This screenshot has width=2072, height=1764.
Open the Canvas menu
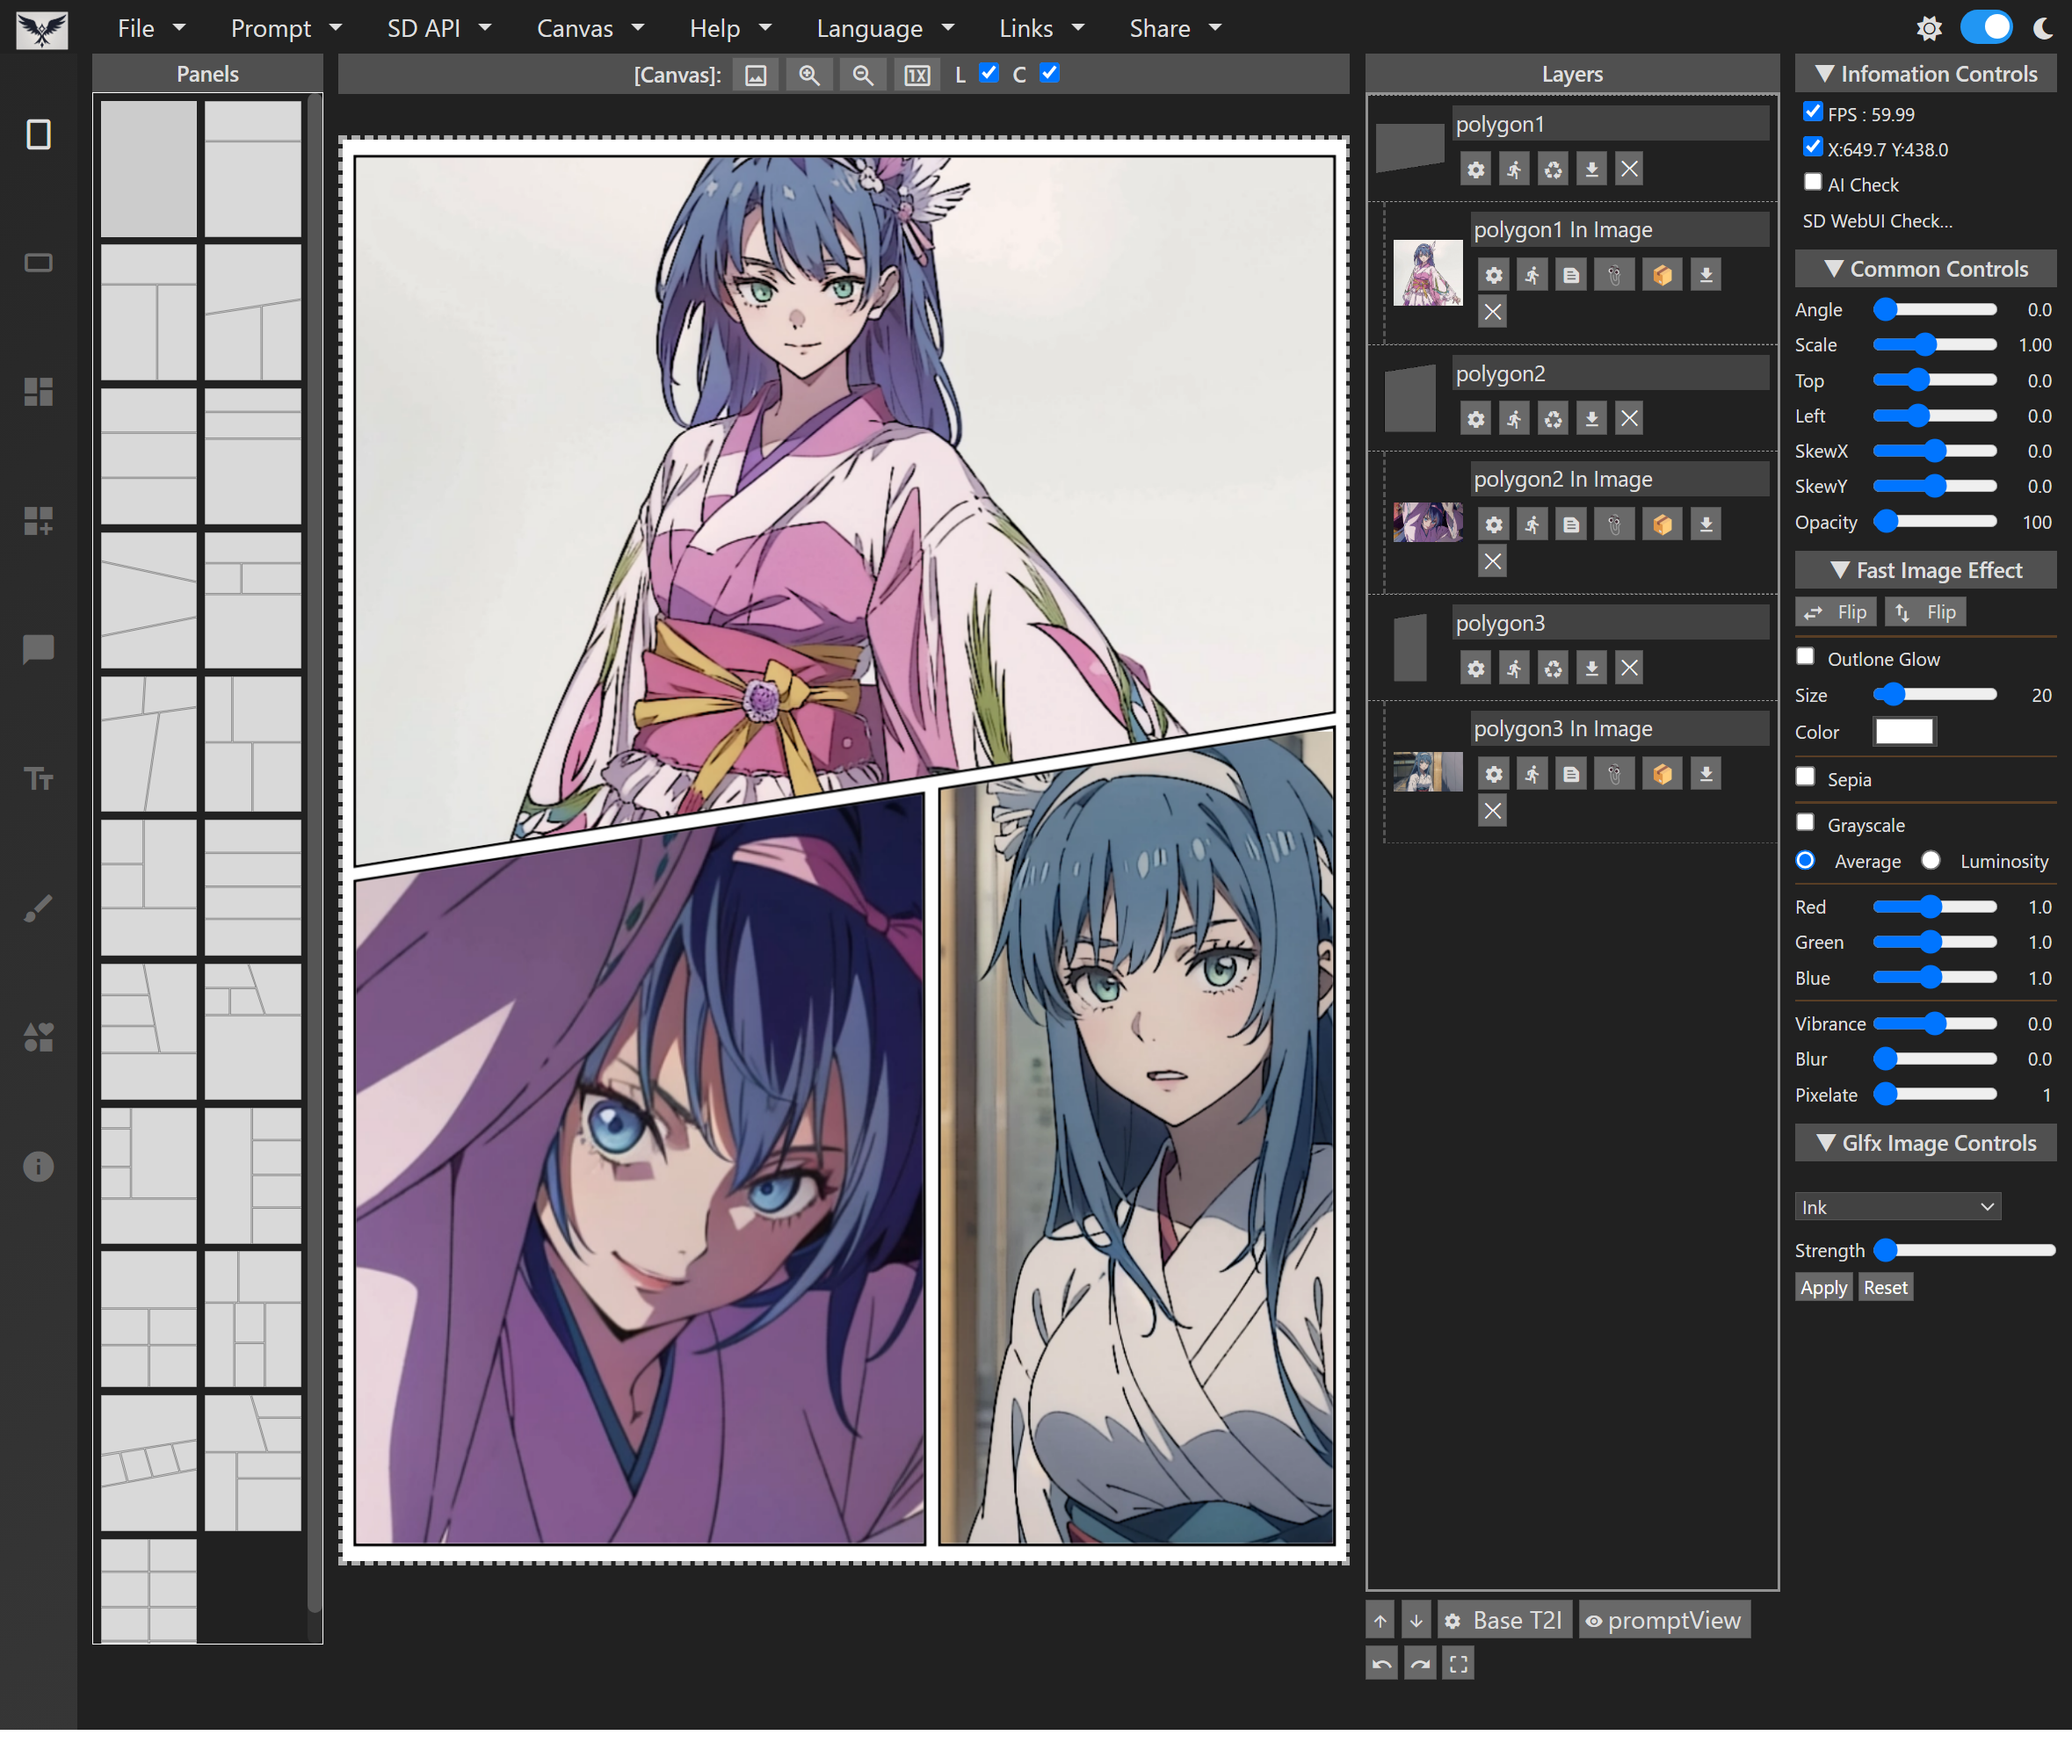[590, 28]
